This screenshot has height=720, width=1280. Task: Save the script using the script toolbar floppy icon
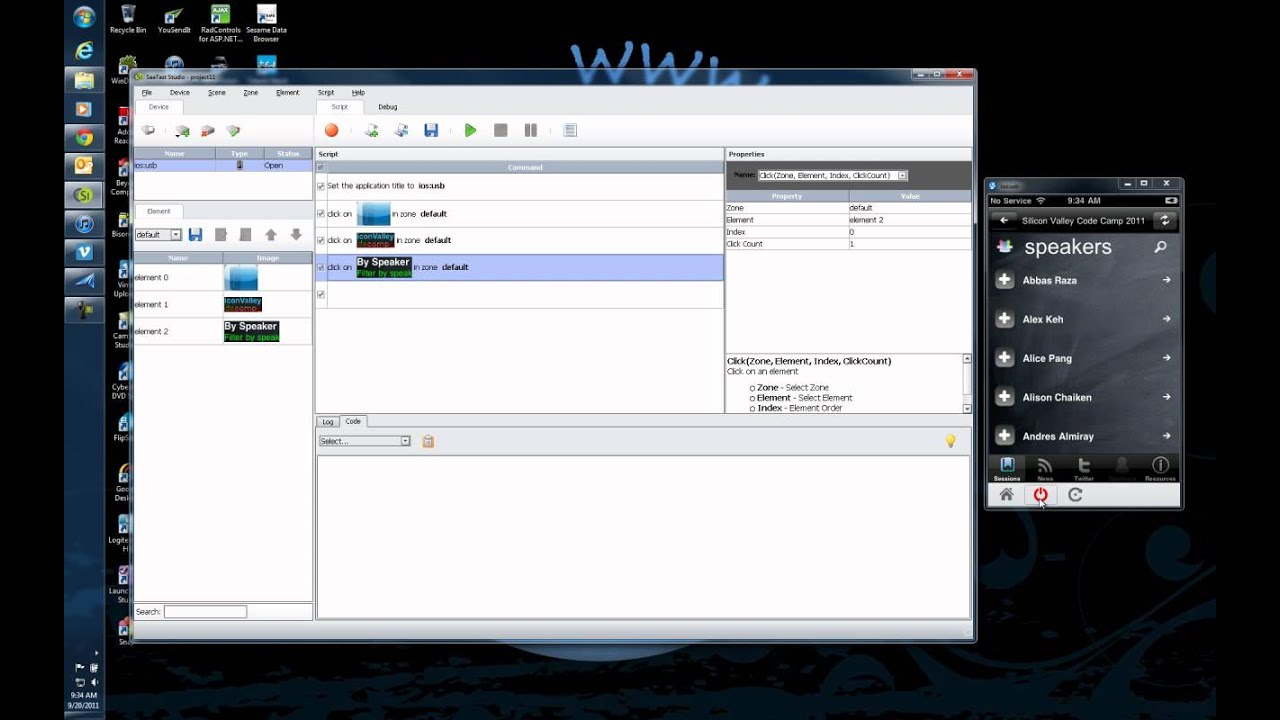pyautogui.click(x=431, y=130)
